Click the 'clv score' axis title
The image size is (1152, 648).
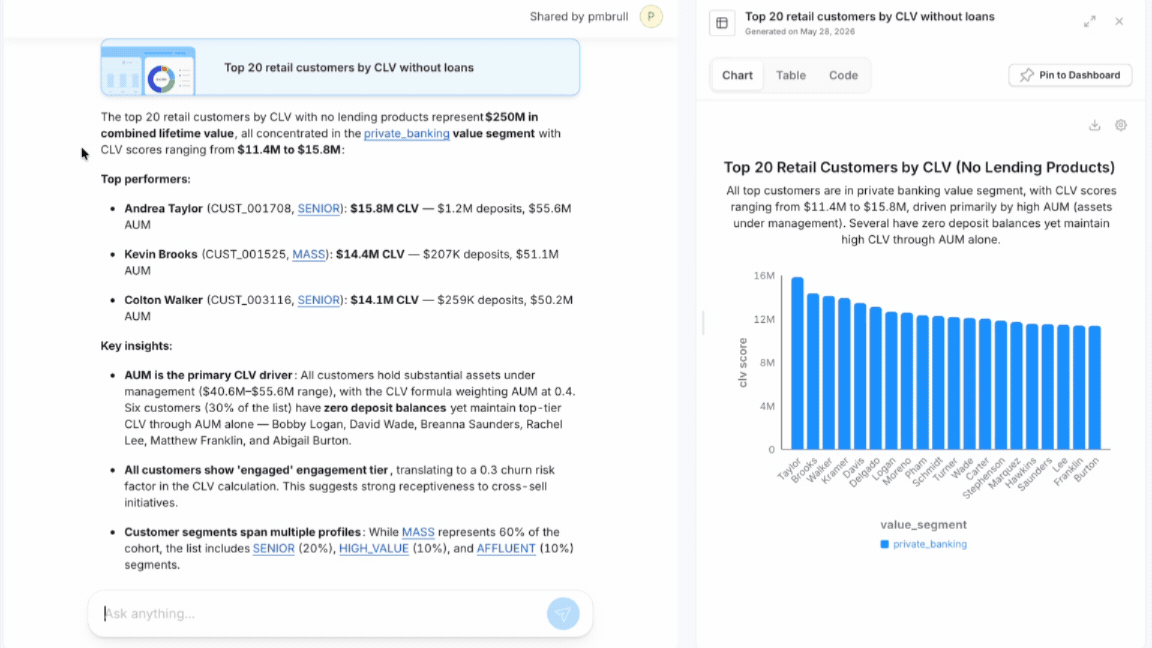coord(743,363)
